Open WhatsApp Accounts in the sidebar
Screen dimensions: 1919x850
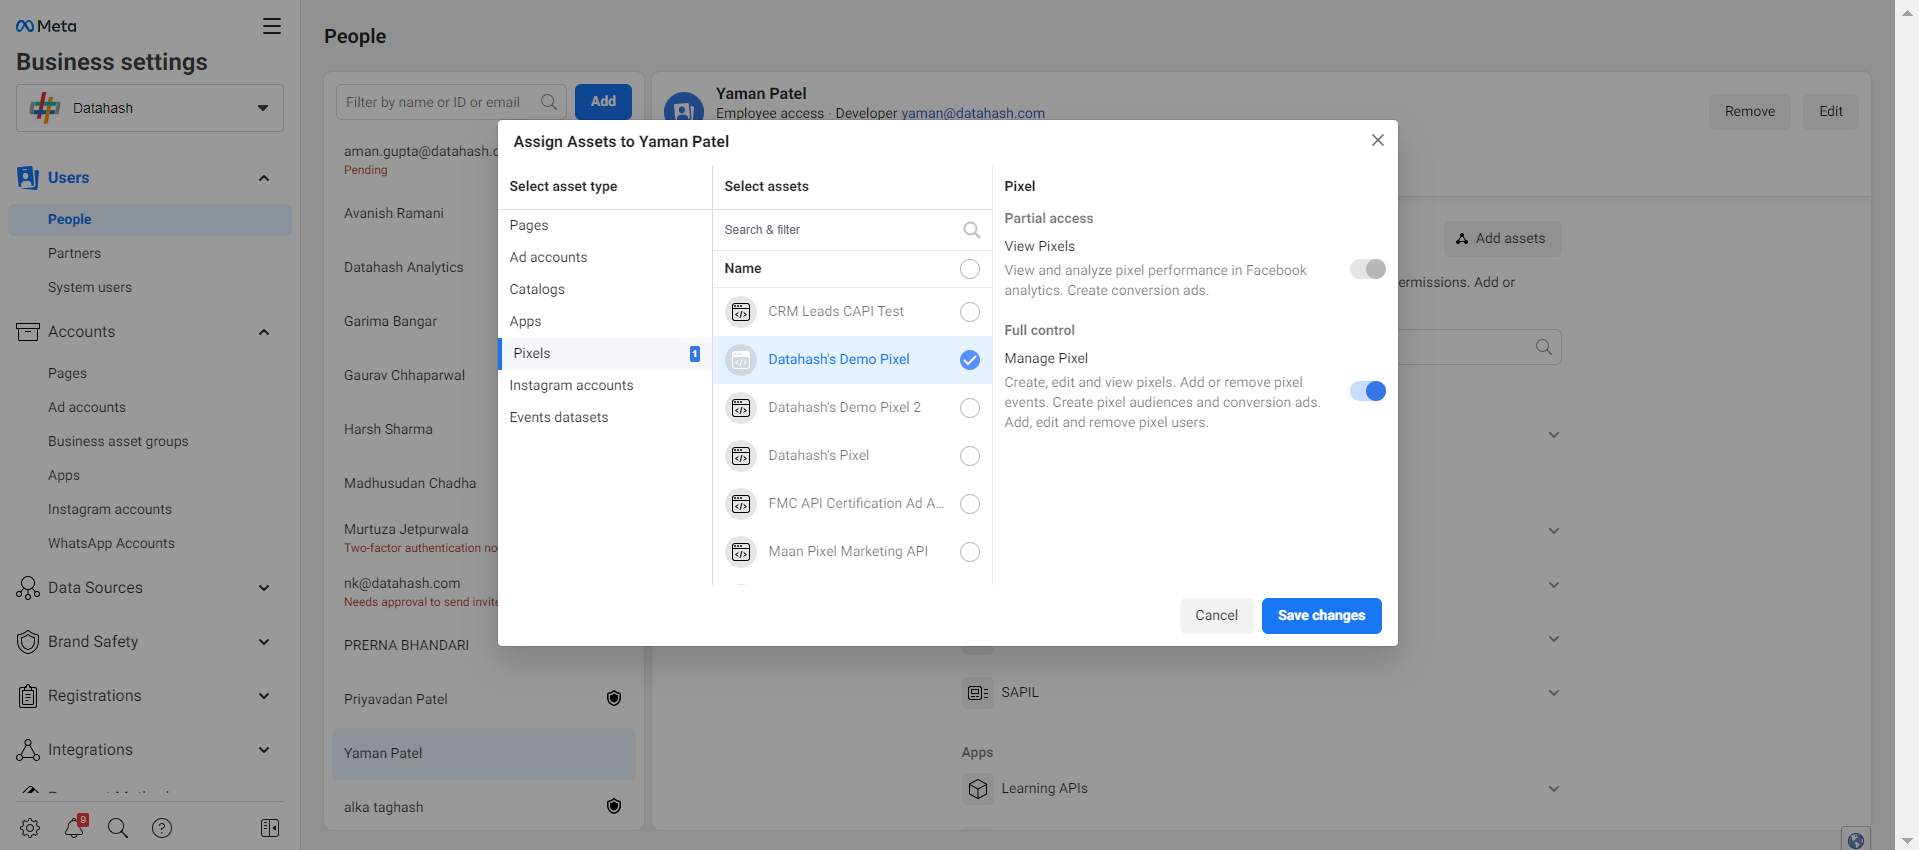tap(111, 544)
